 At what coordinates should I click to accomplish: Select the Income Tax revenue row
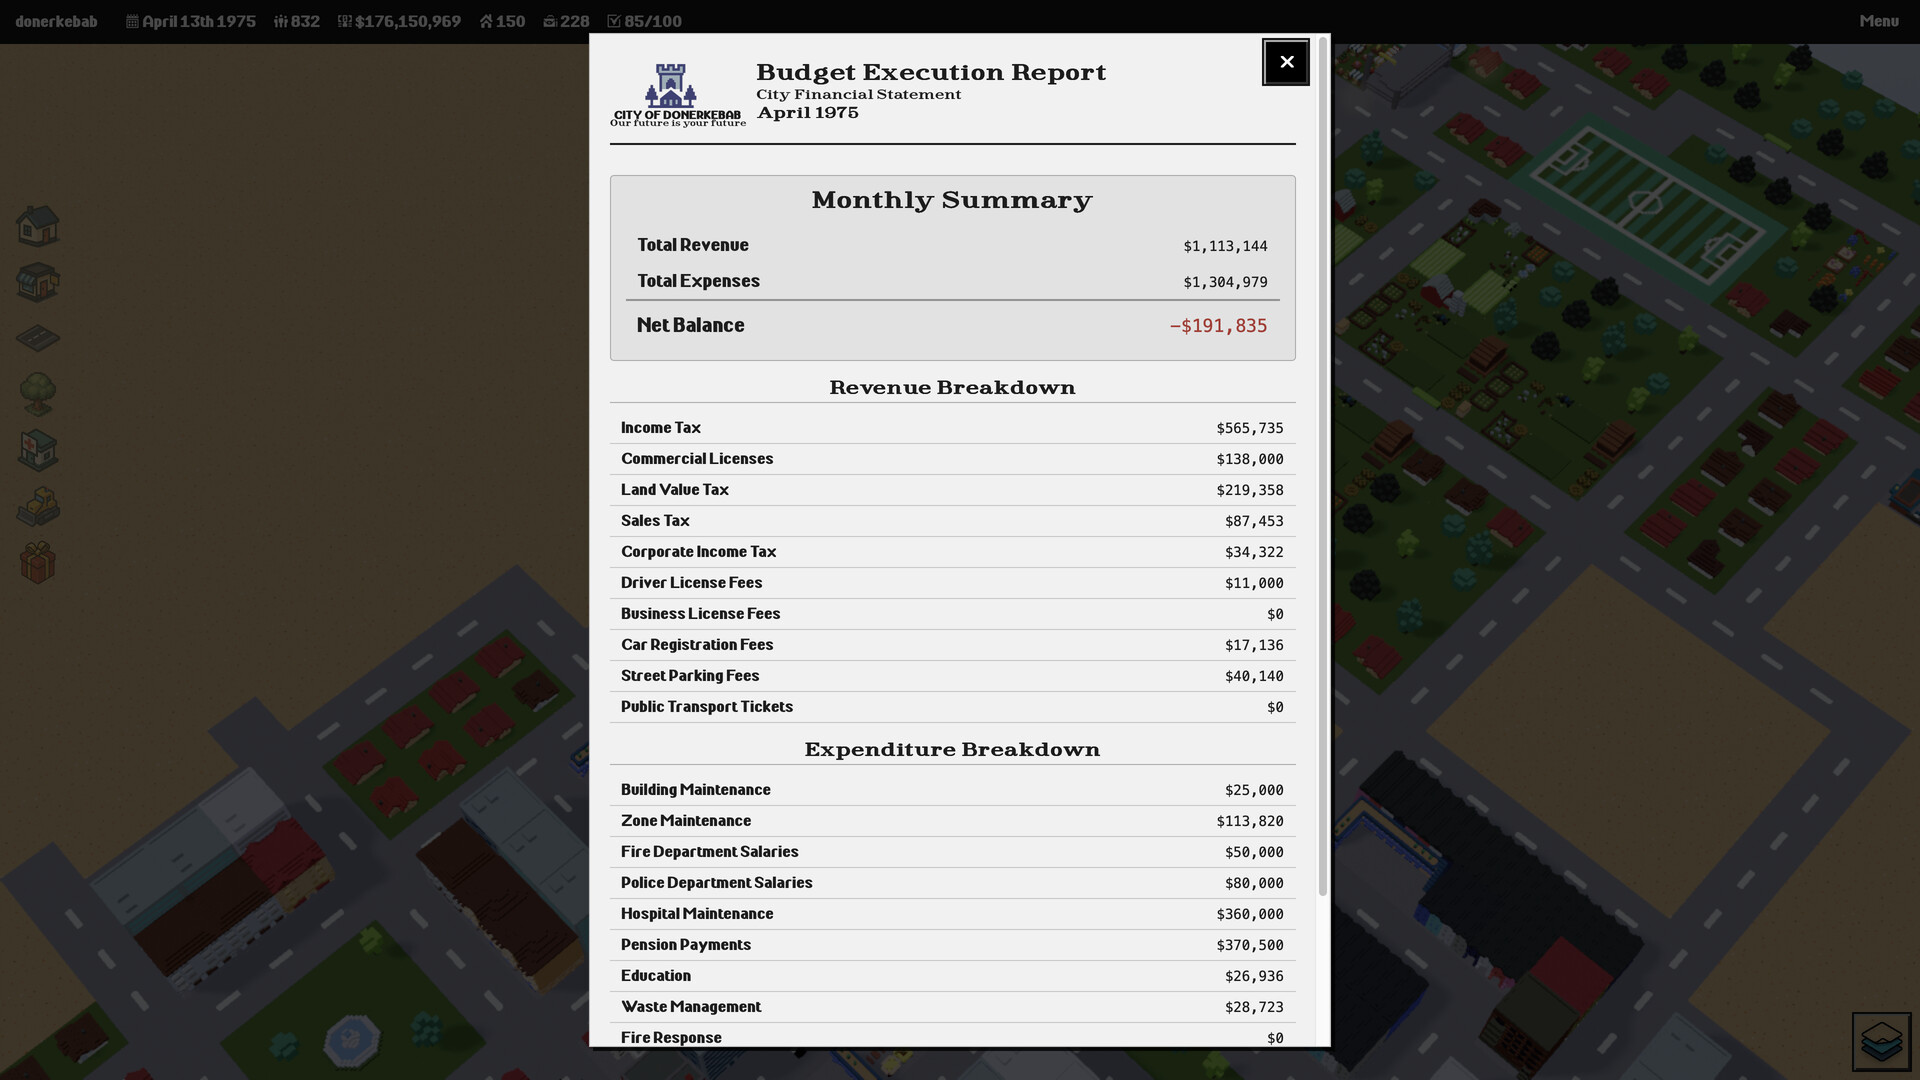[952, 428]
